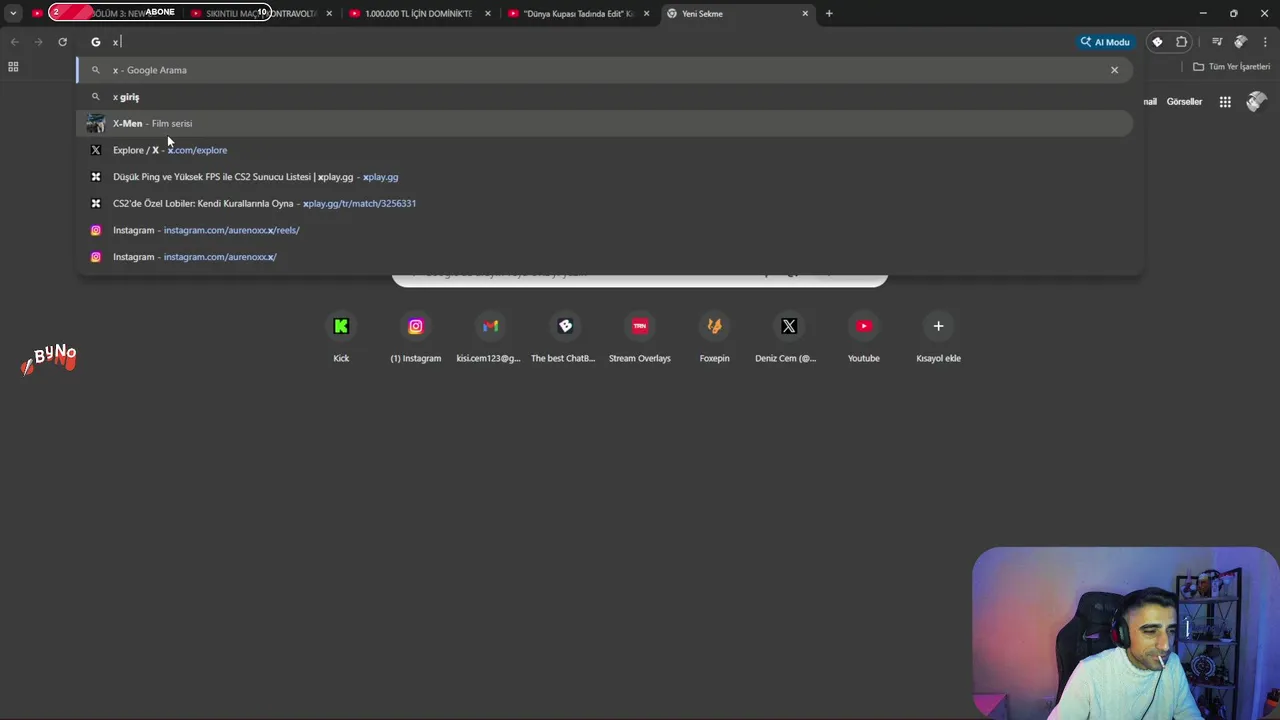Reload the page with refresh icon
Viewport: 1280px width, 720px height.
tap(62, 42)
